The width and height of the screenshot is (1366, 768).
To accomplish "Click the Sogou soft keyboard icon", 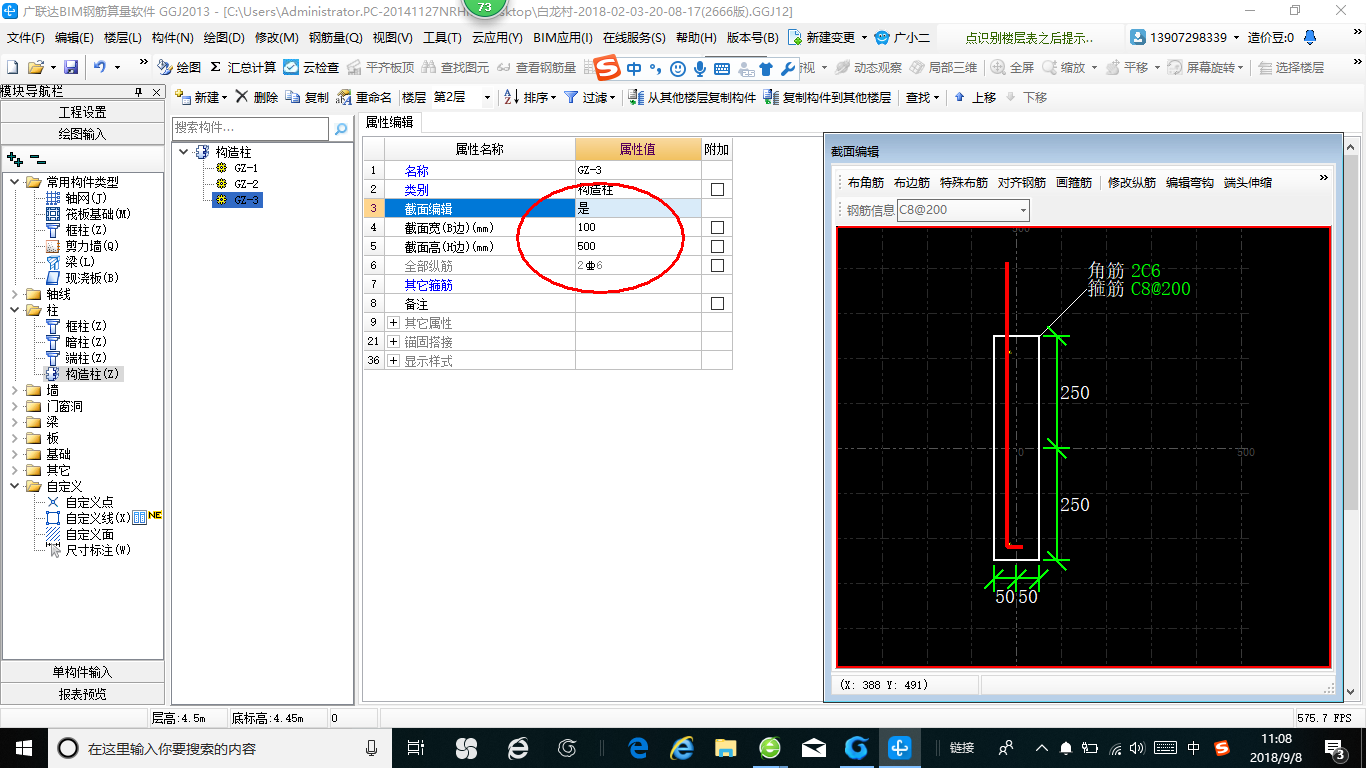I will (722, 68).
